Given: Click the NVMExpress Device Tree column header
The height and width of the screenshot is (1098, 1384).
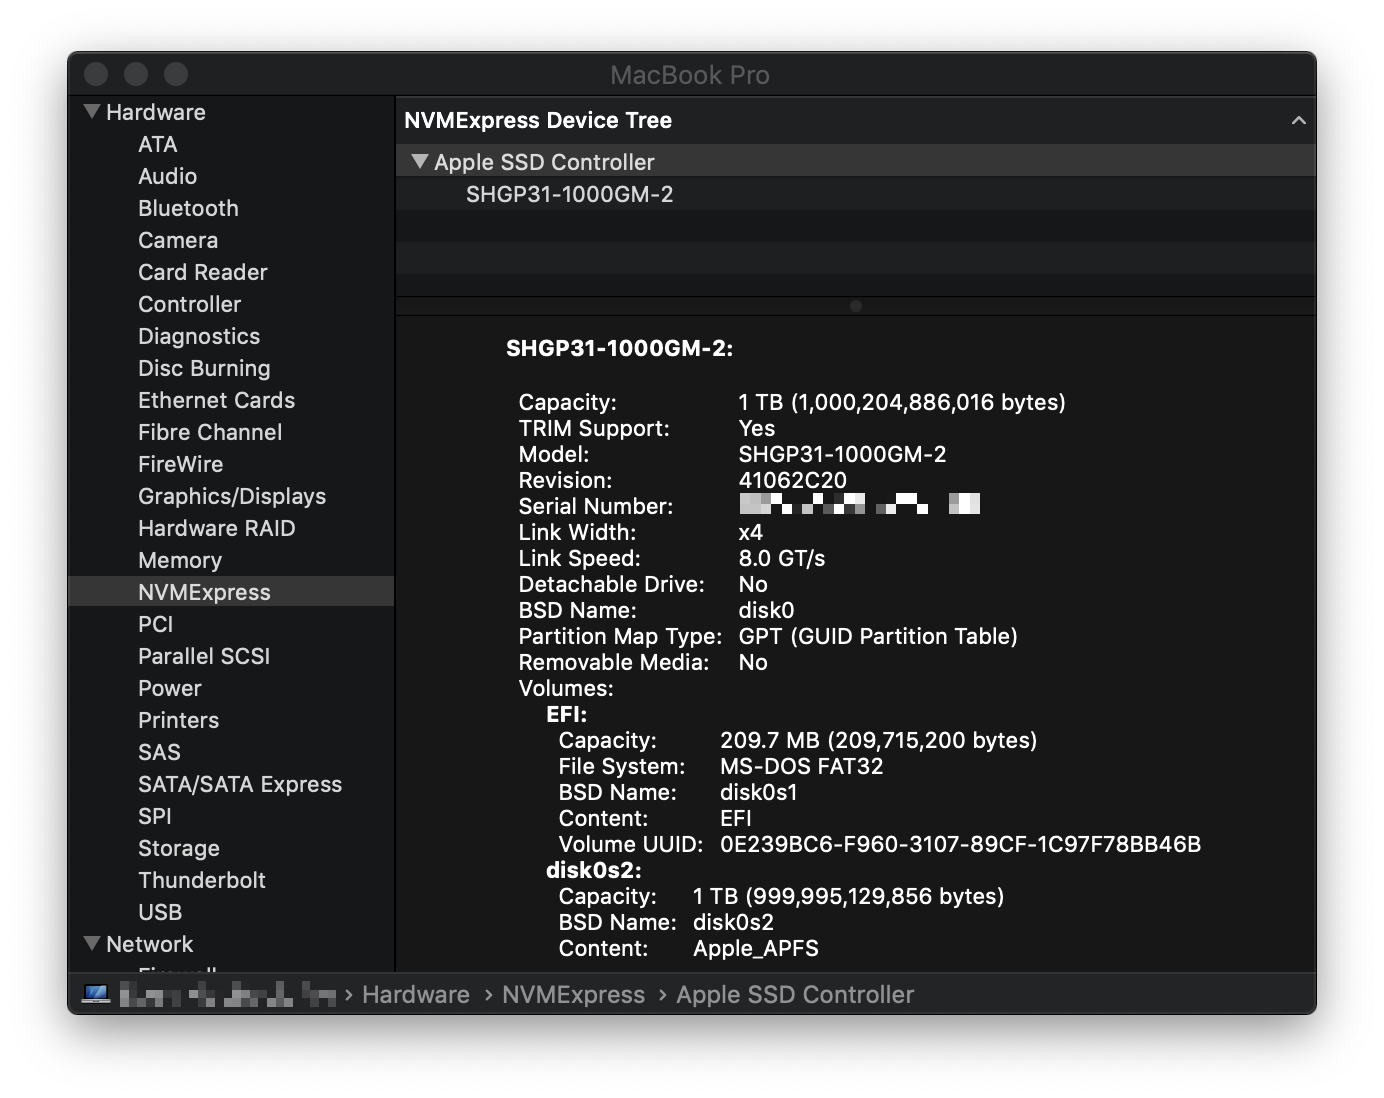Looking at the screenshot, I should [x=856, y=120].
